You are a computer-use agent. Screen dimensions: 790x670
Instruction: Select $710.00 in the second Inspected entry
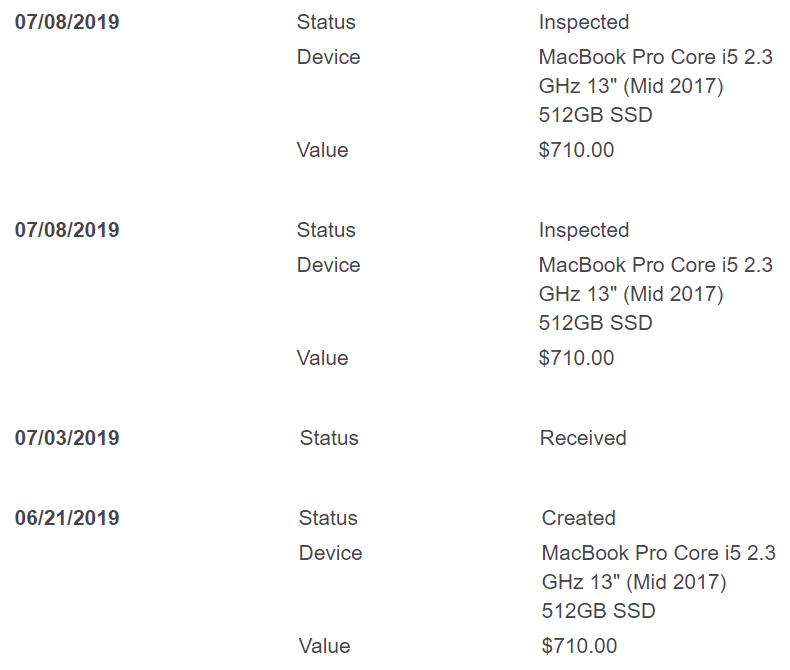(x=576, y=358)
